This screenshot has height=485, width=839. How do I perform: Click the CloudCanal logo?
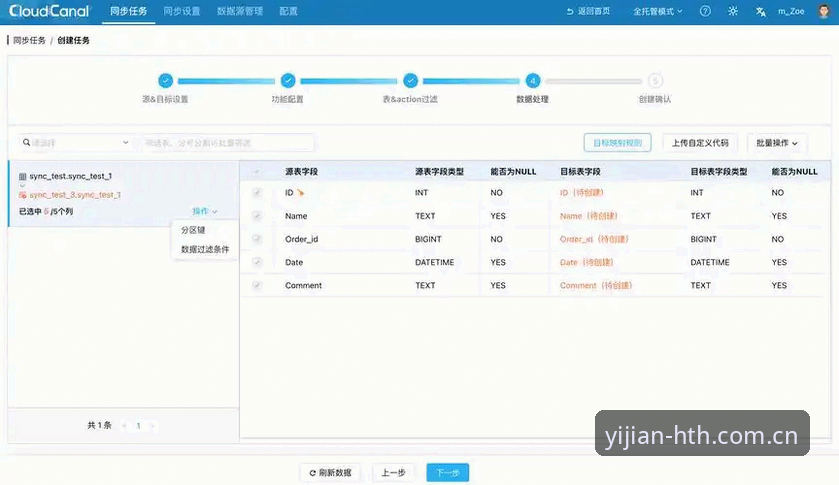[49, 11]
